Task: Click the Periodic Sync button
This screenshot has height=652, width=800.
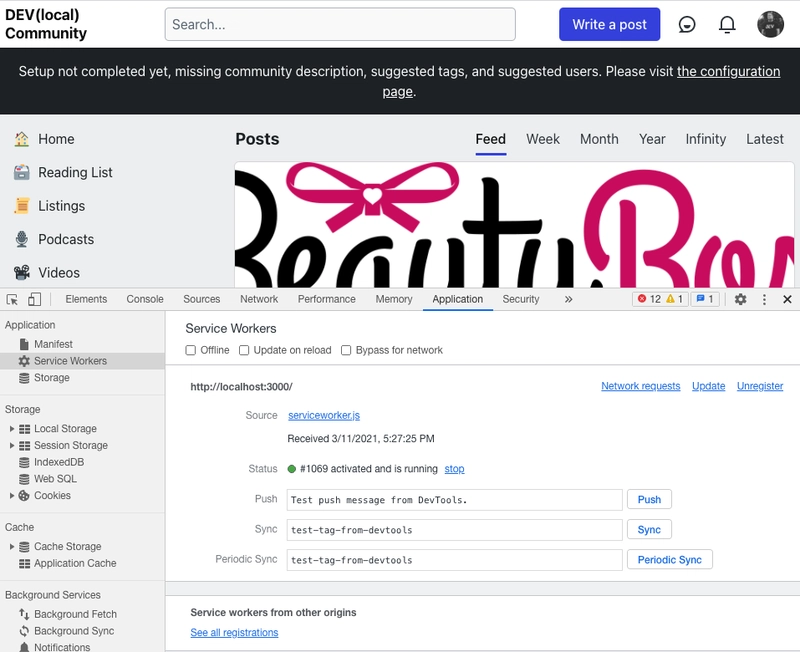Action: 669,560
